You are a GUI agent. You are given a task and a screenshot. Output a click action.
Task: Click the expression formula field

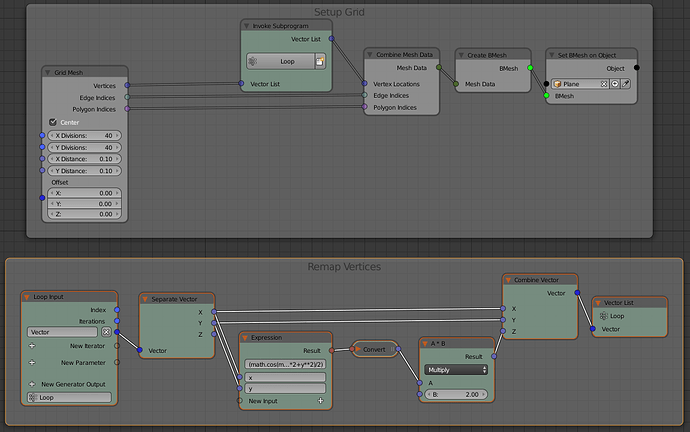285,364
